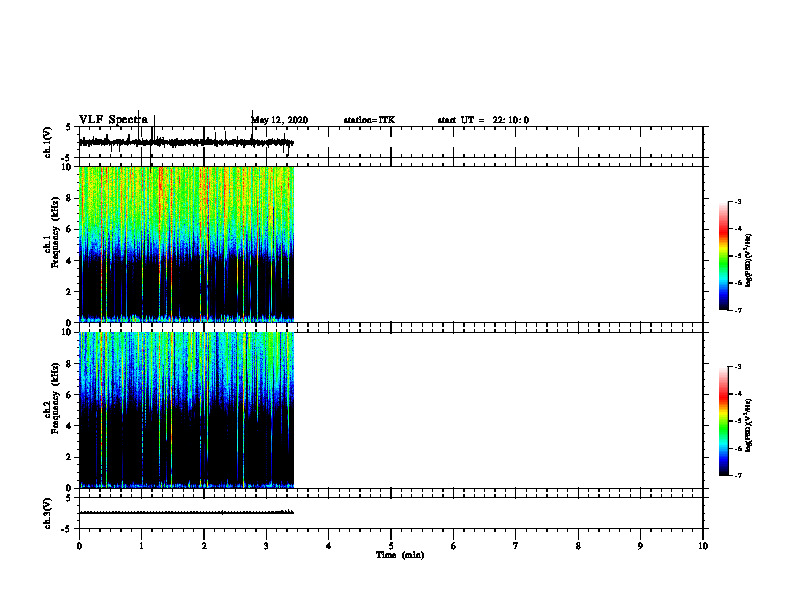792x612 pixels.
Task: Click the "5" tick of ch.1(V) axis
Action: pyautogui.click(x=69, y=127)
